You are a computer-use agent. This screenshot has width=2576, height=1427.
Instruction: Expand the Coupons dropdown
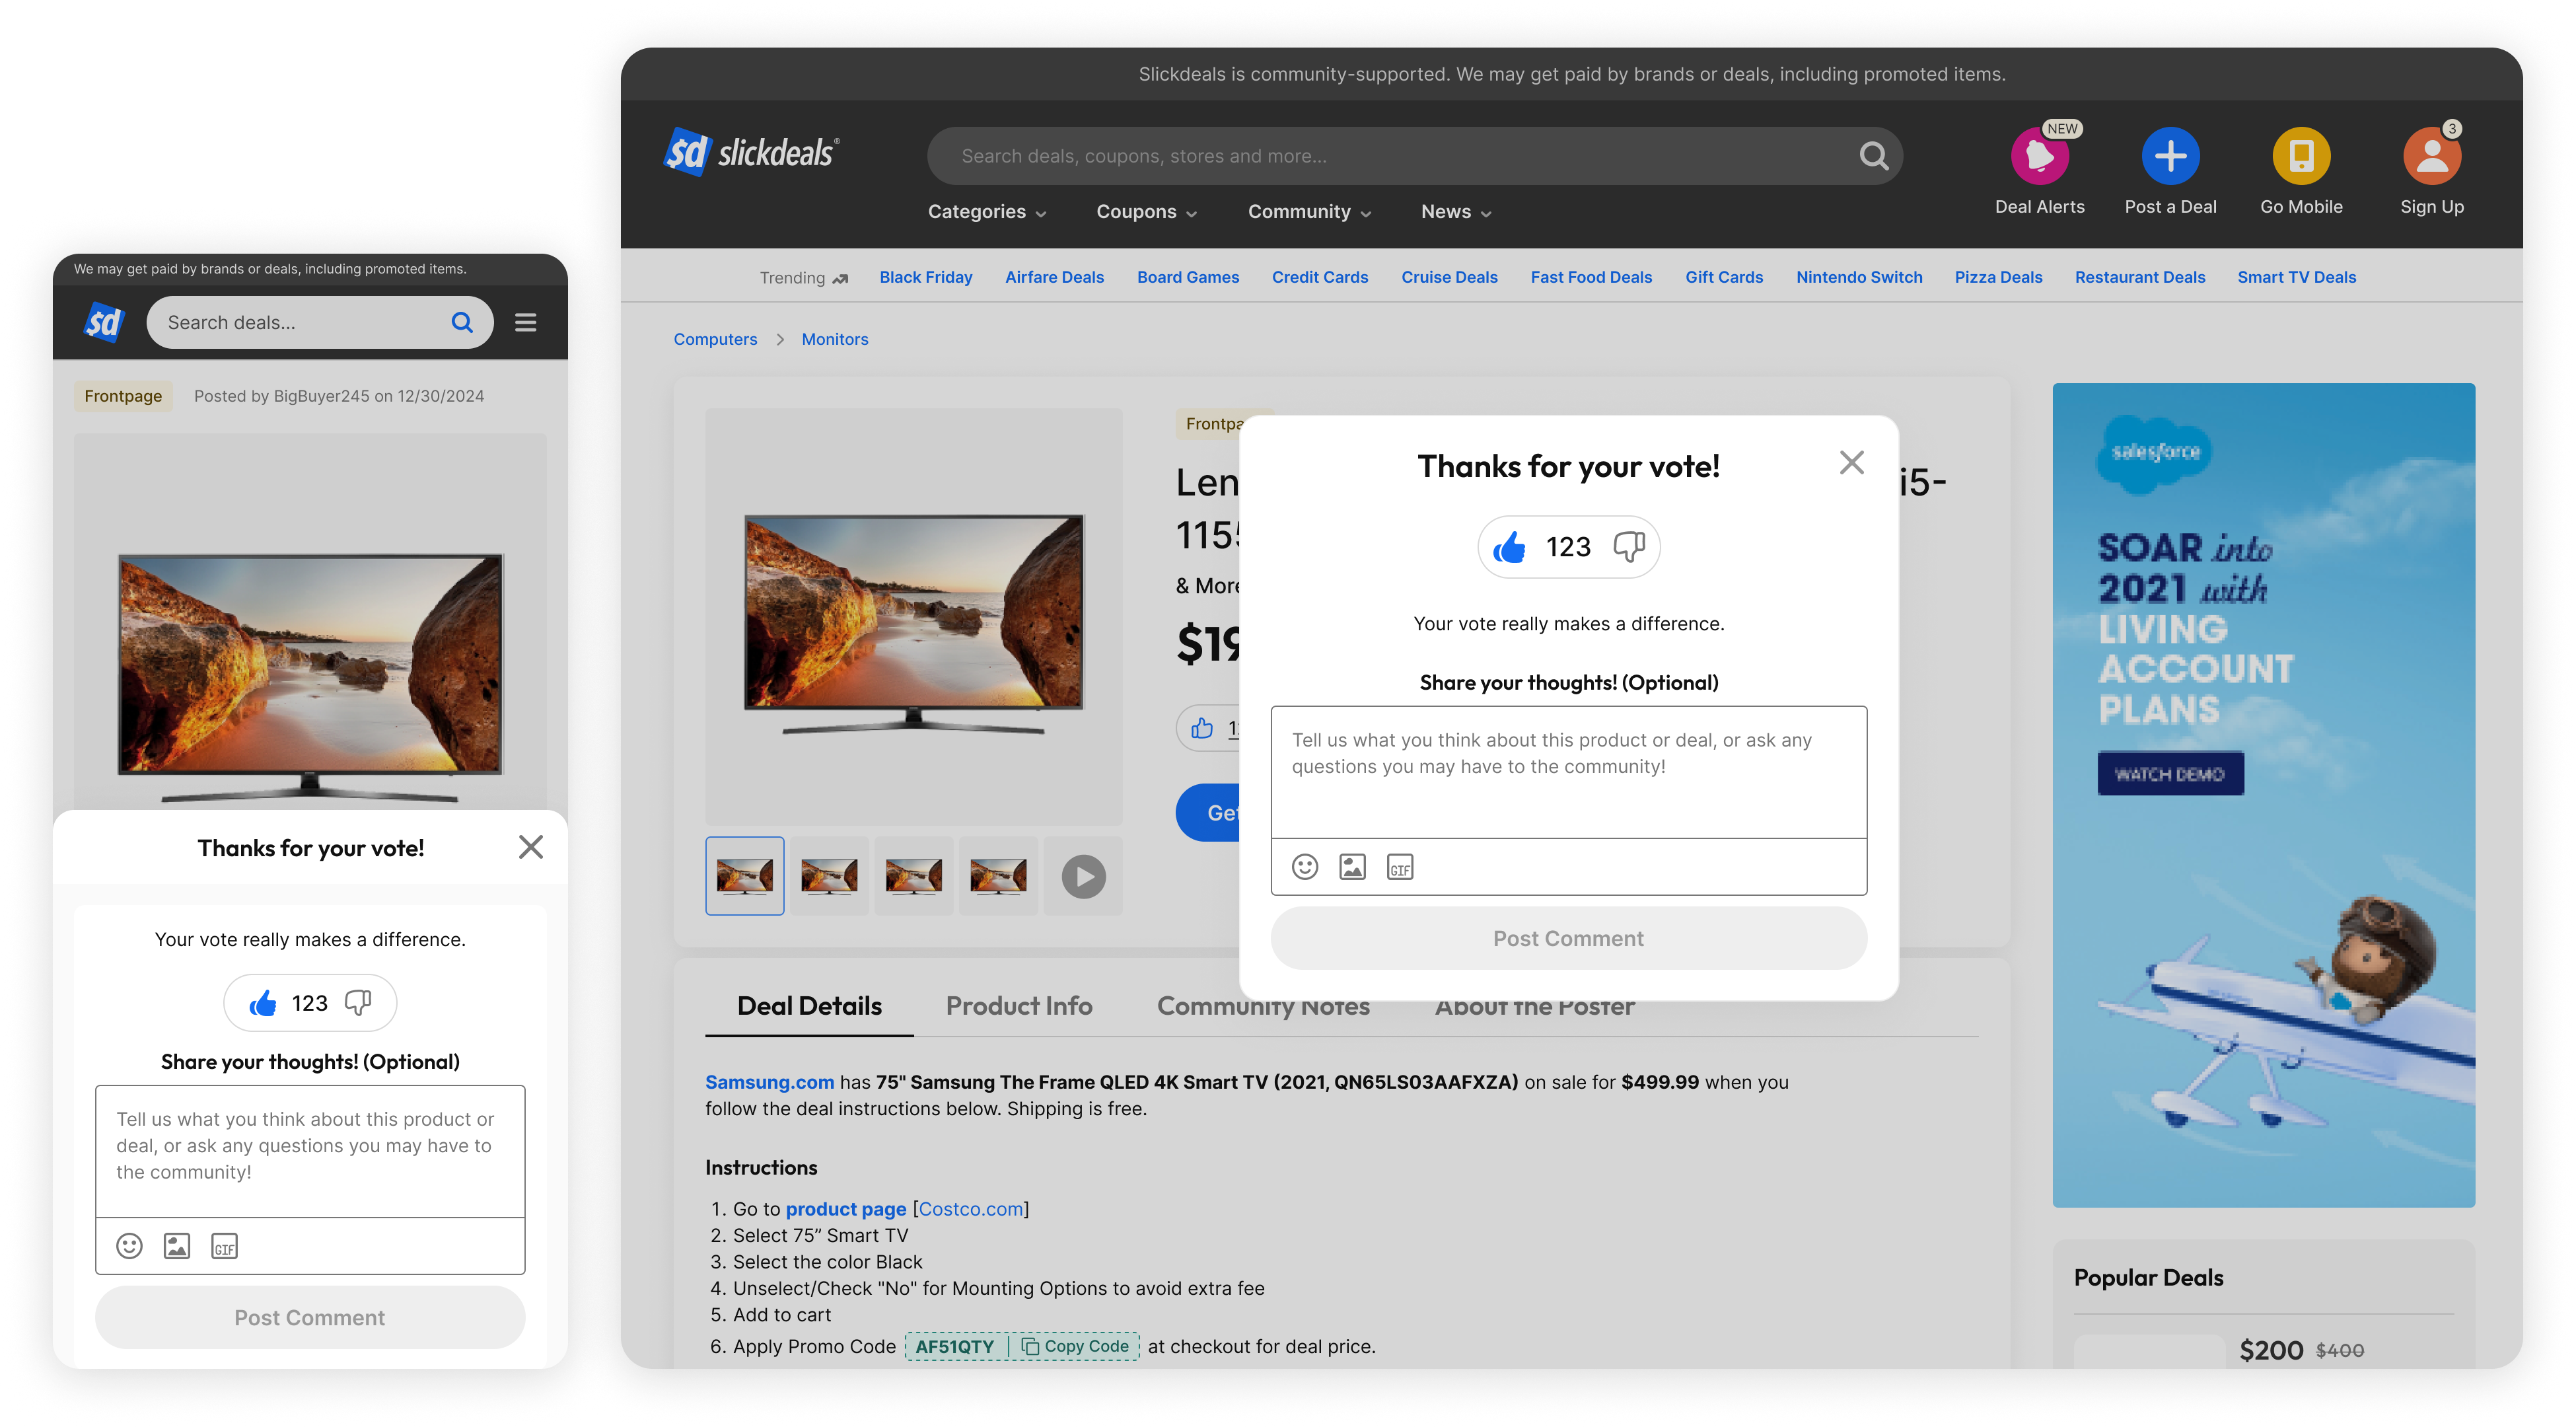(1146, 211)
